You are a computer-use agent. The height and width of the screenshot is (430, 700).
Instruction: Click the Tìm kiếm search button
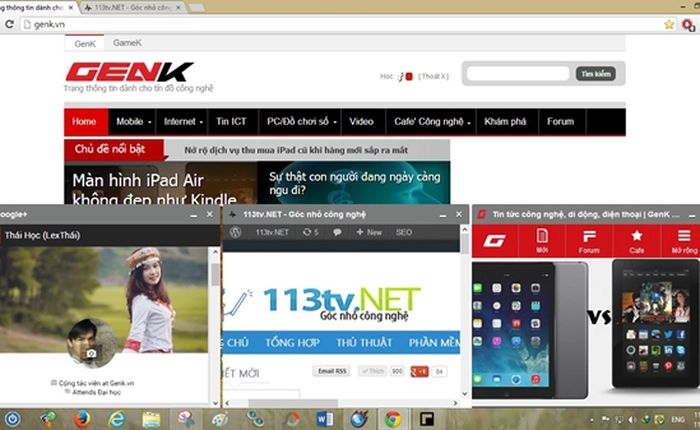point(596,74)
